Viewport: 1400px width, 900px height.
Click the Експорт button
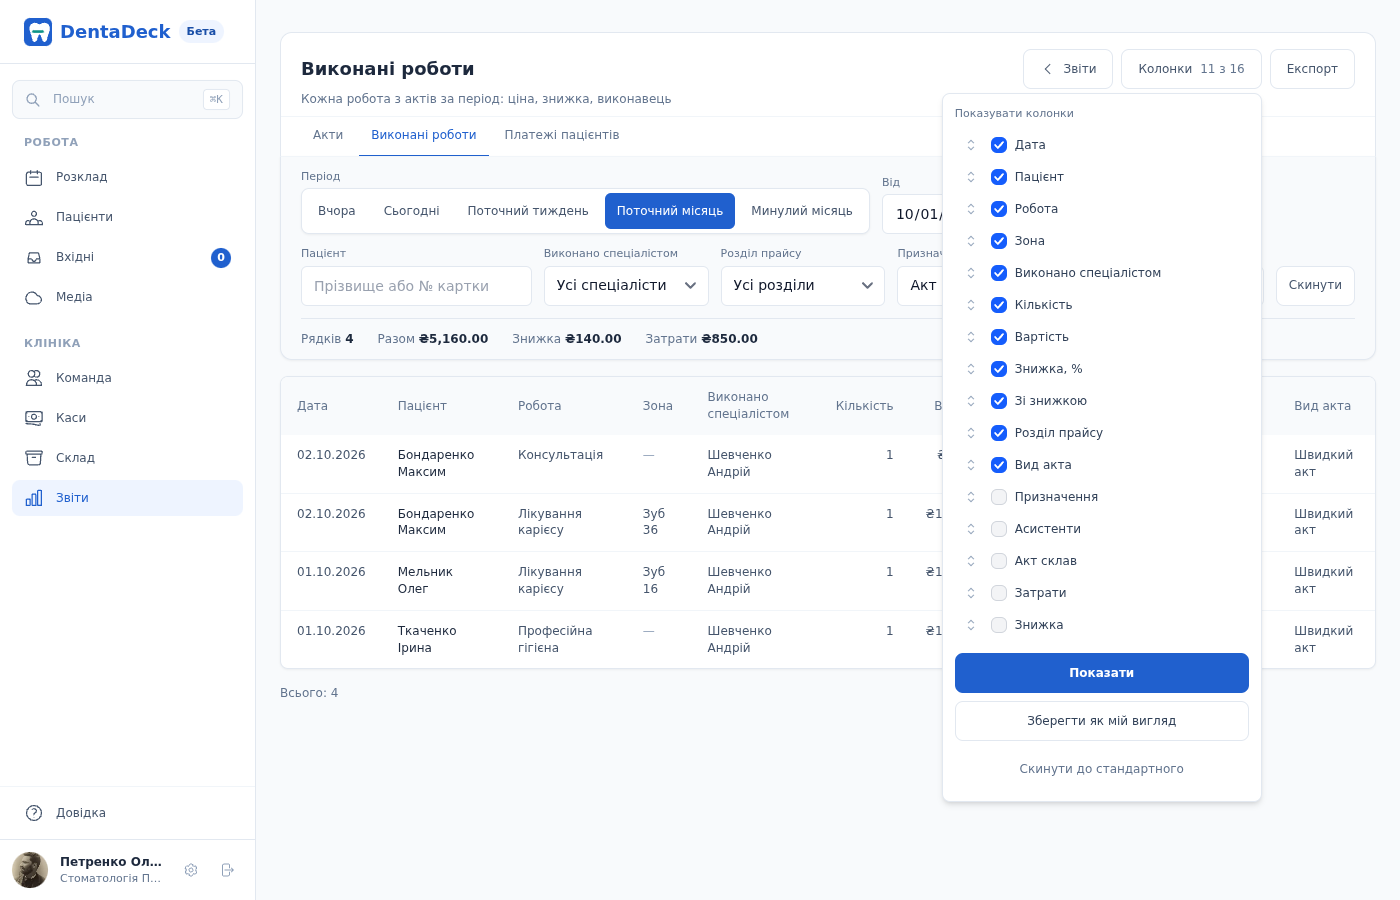tap(1312, 69)
